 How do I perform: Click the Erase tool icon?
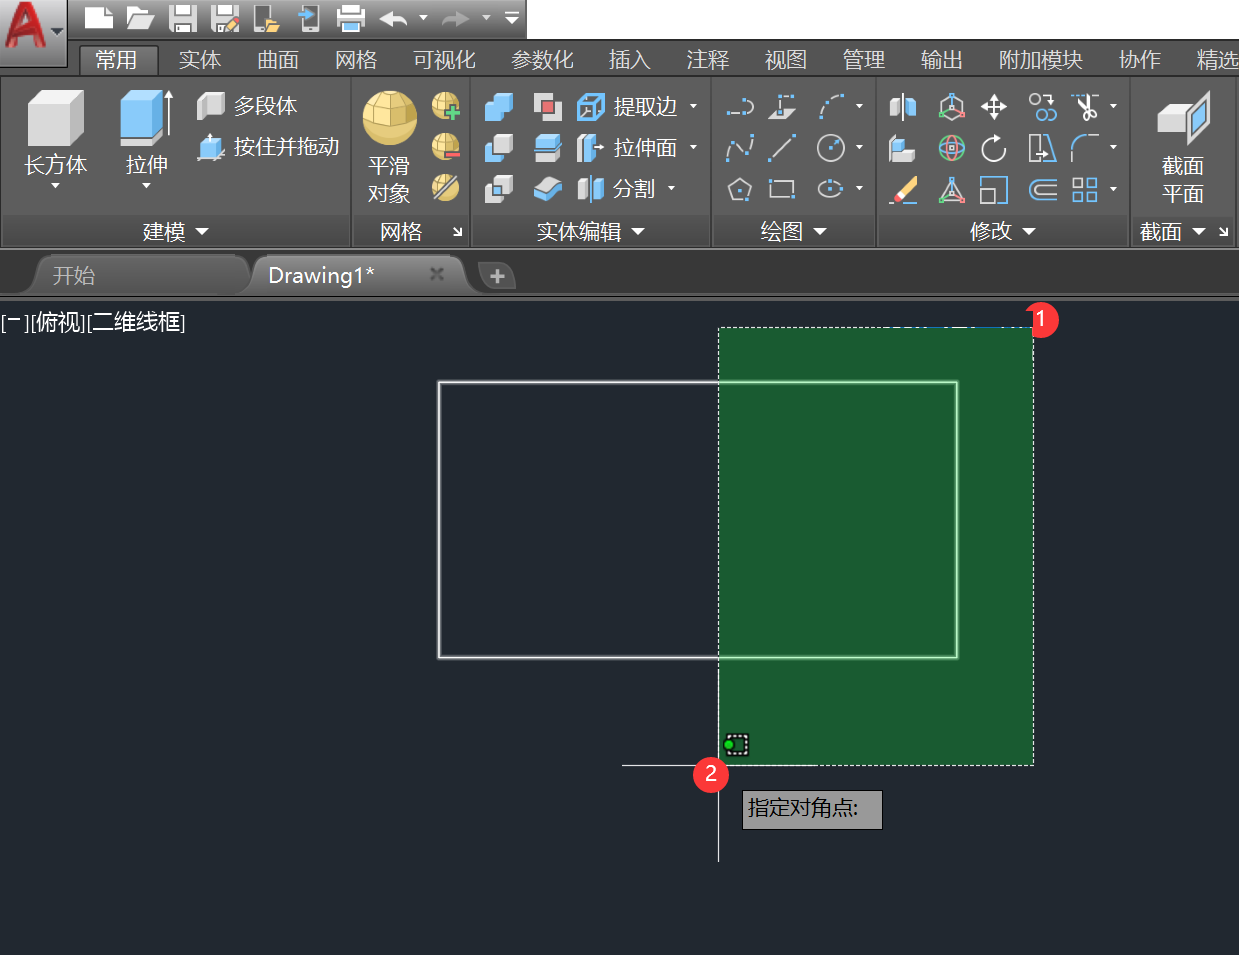(x=903, y=190)
